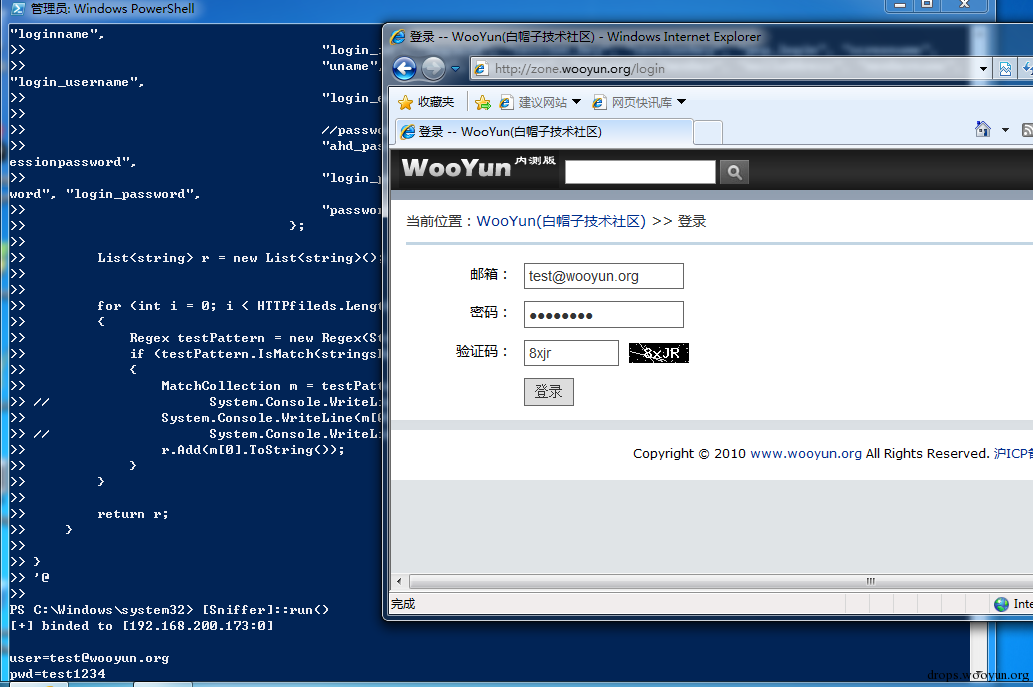Click the add-to-favorites-bar star icon
Viewport: 1033px width, 687px height.
[x=483, y=102]
